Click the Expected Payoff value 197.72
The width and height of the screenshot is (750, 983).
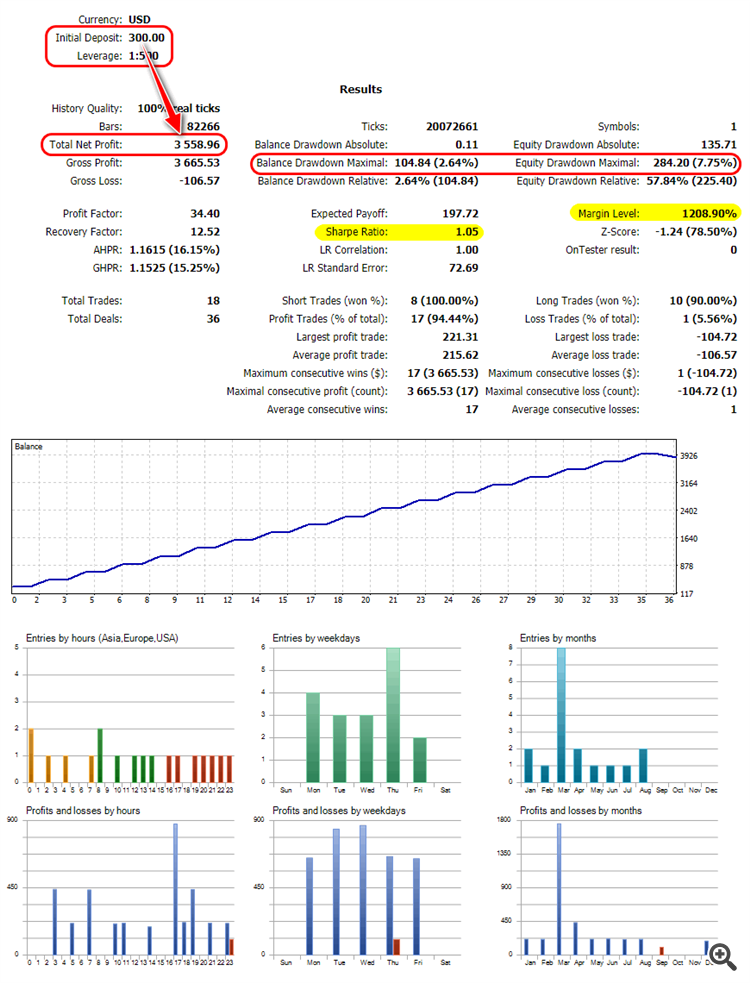pyautogui.click(x=460, y=214)
